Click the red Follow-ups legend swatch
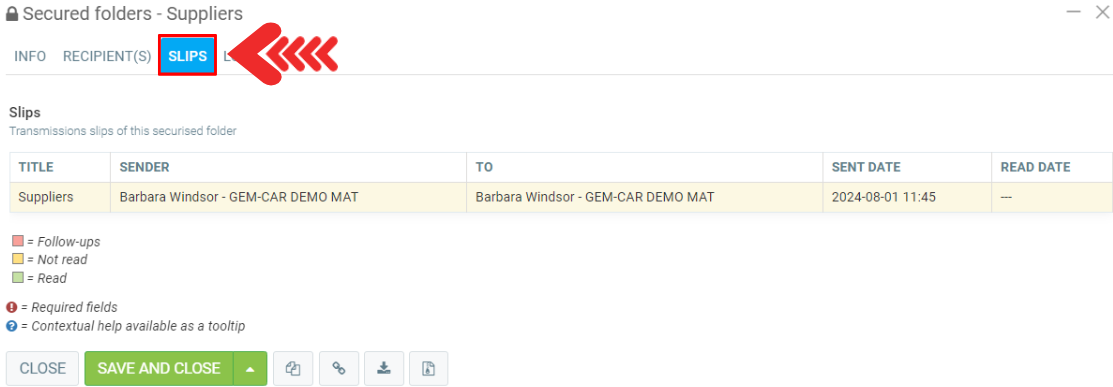Viewport: 1113px width, 387px height. [x=18, y=241]
